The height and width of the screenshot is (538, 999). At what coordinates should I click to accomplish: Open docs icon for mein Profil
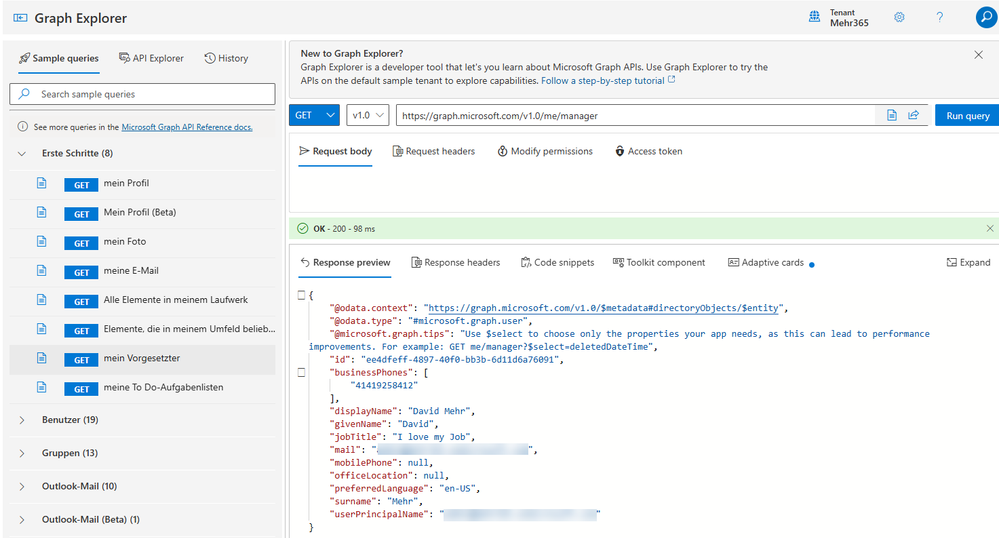(41, 183)
